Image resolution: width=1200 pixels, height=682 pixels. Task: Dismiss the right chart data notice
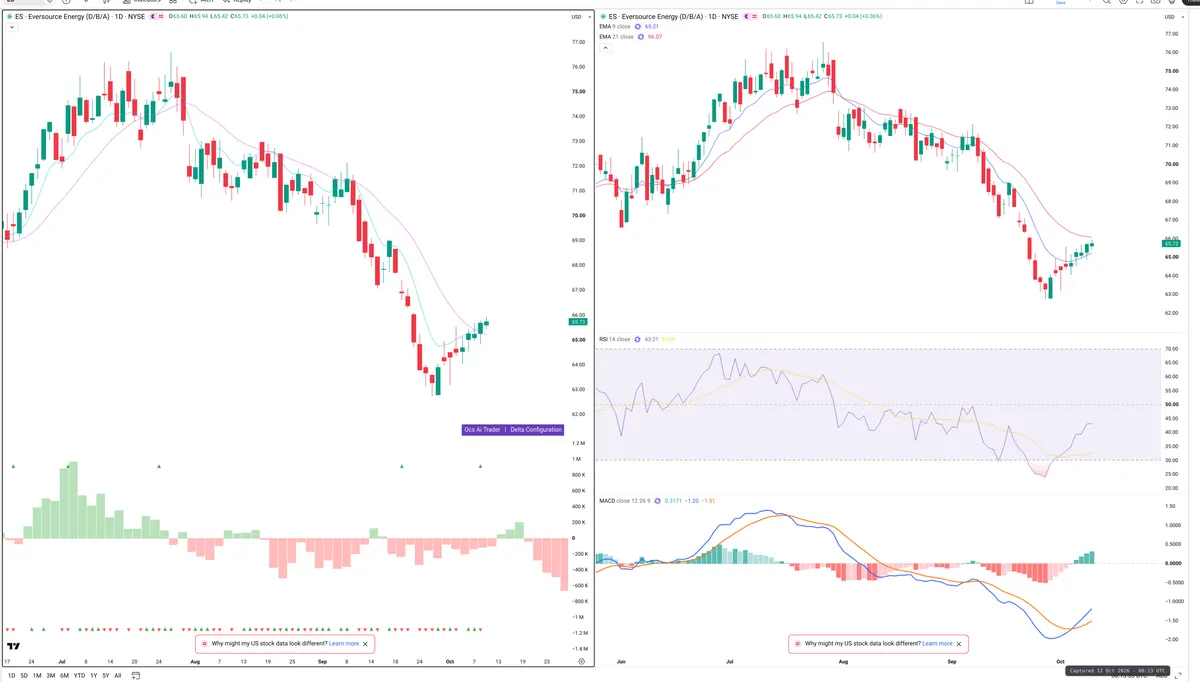point(960,644)
